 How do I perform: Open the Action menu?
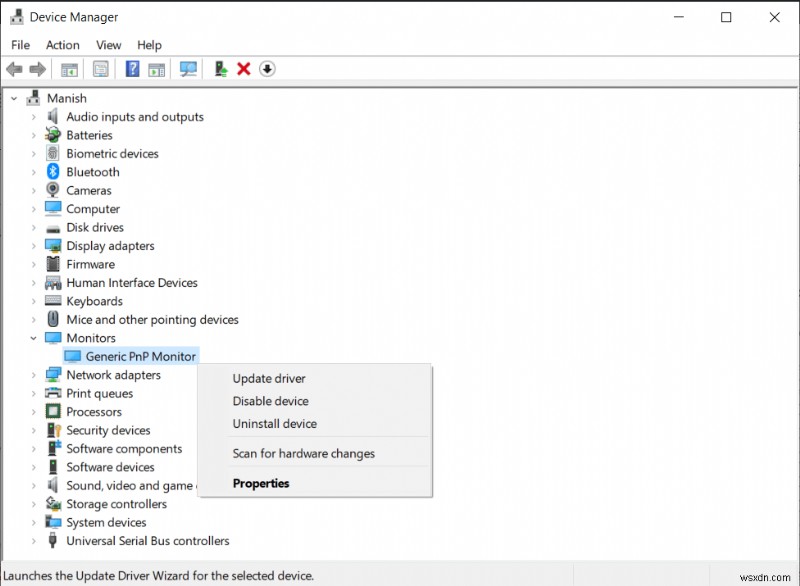[x=62, y=44]
